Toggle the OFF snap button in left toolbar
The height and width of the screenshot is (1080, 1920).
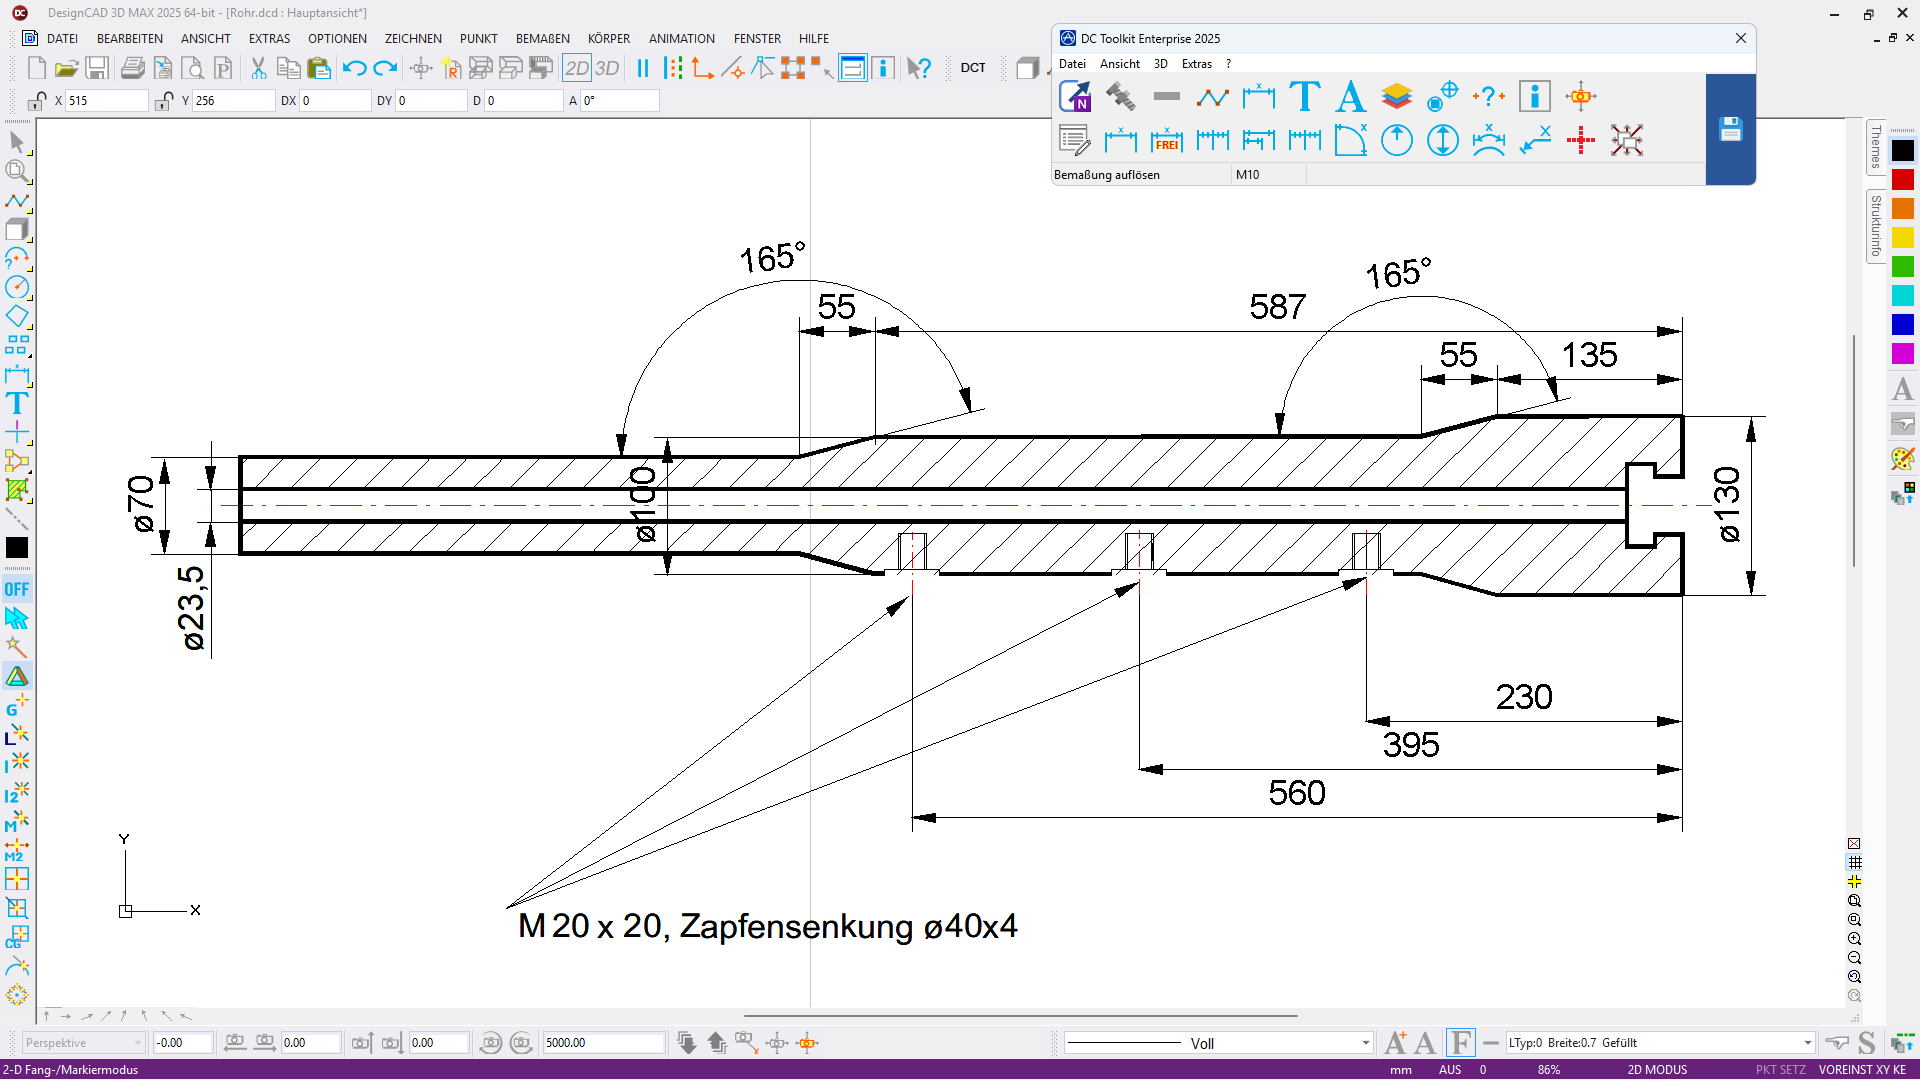[17, 589]
